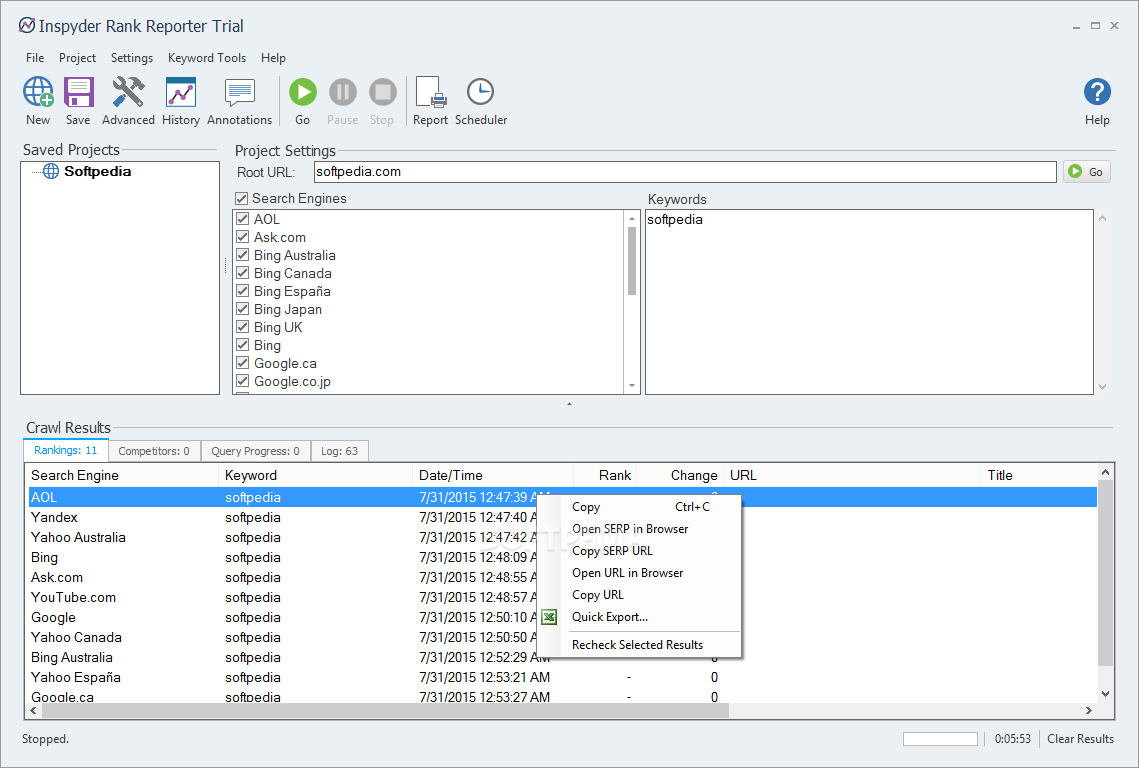Collapse project settings with small up arrow
1139x768 pixels.
(570, 403)
